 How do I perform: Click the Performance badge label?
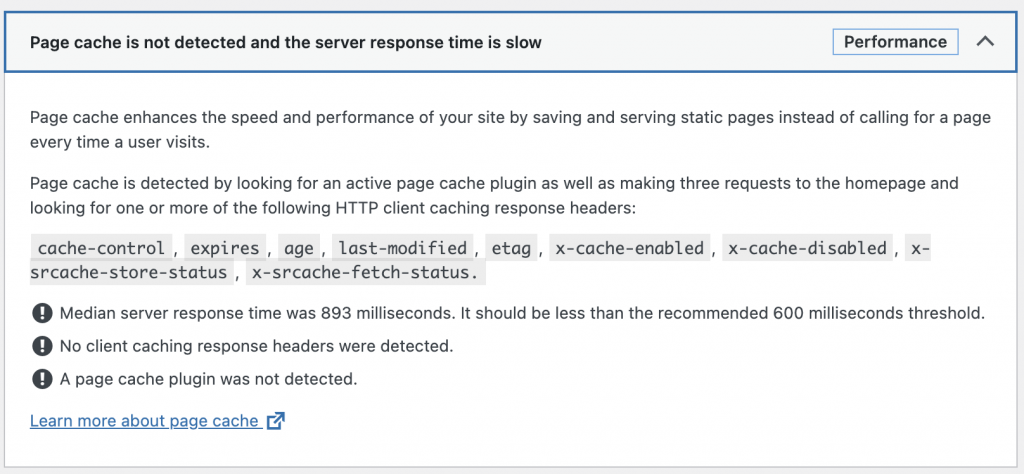click(x=895, y=42)
